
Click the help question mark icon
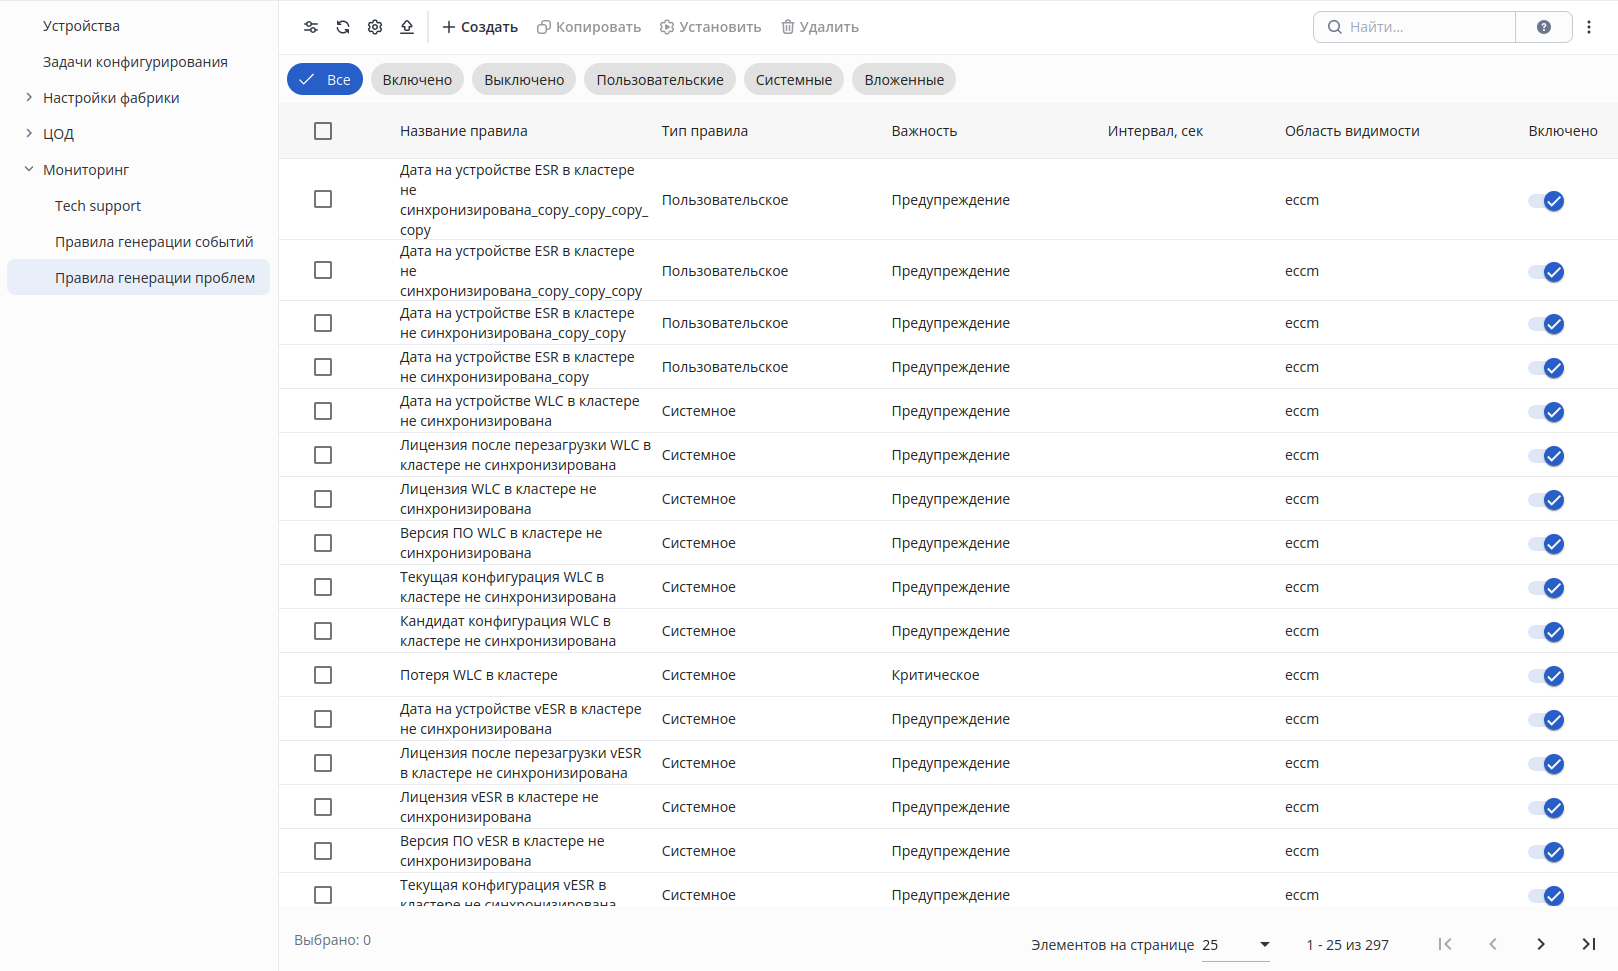1544,27
